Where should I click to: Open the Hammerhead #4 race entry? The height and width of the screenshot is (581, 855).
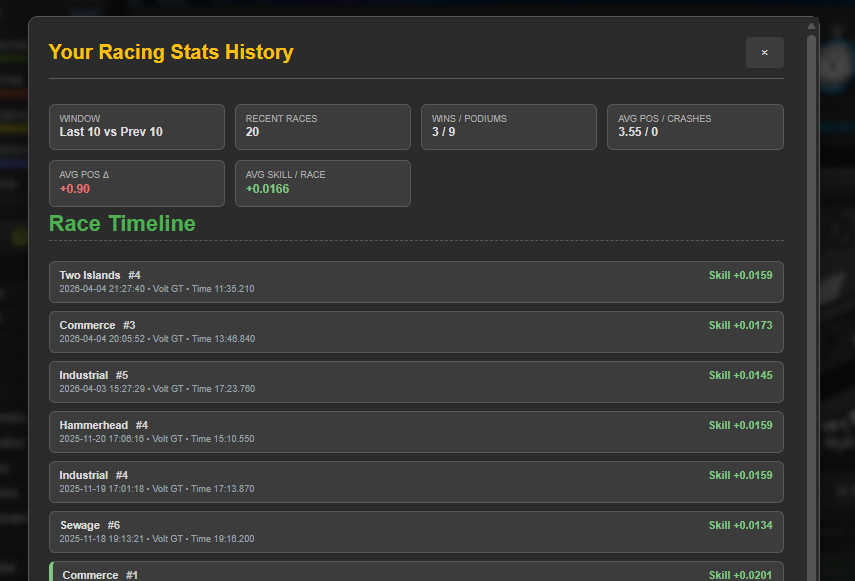(416, 432)
